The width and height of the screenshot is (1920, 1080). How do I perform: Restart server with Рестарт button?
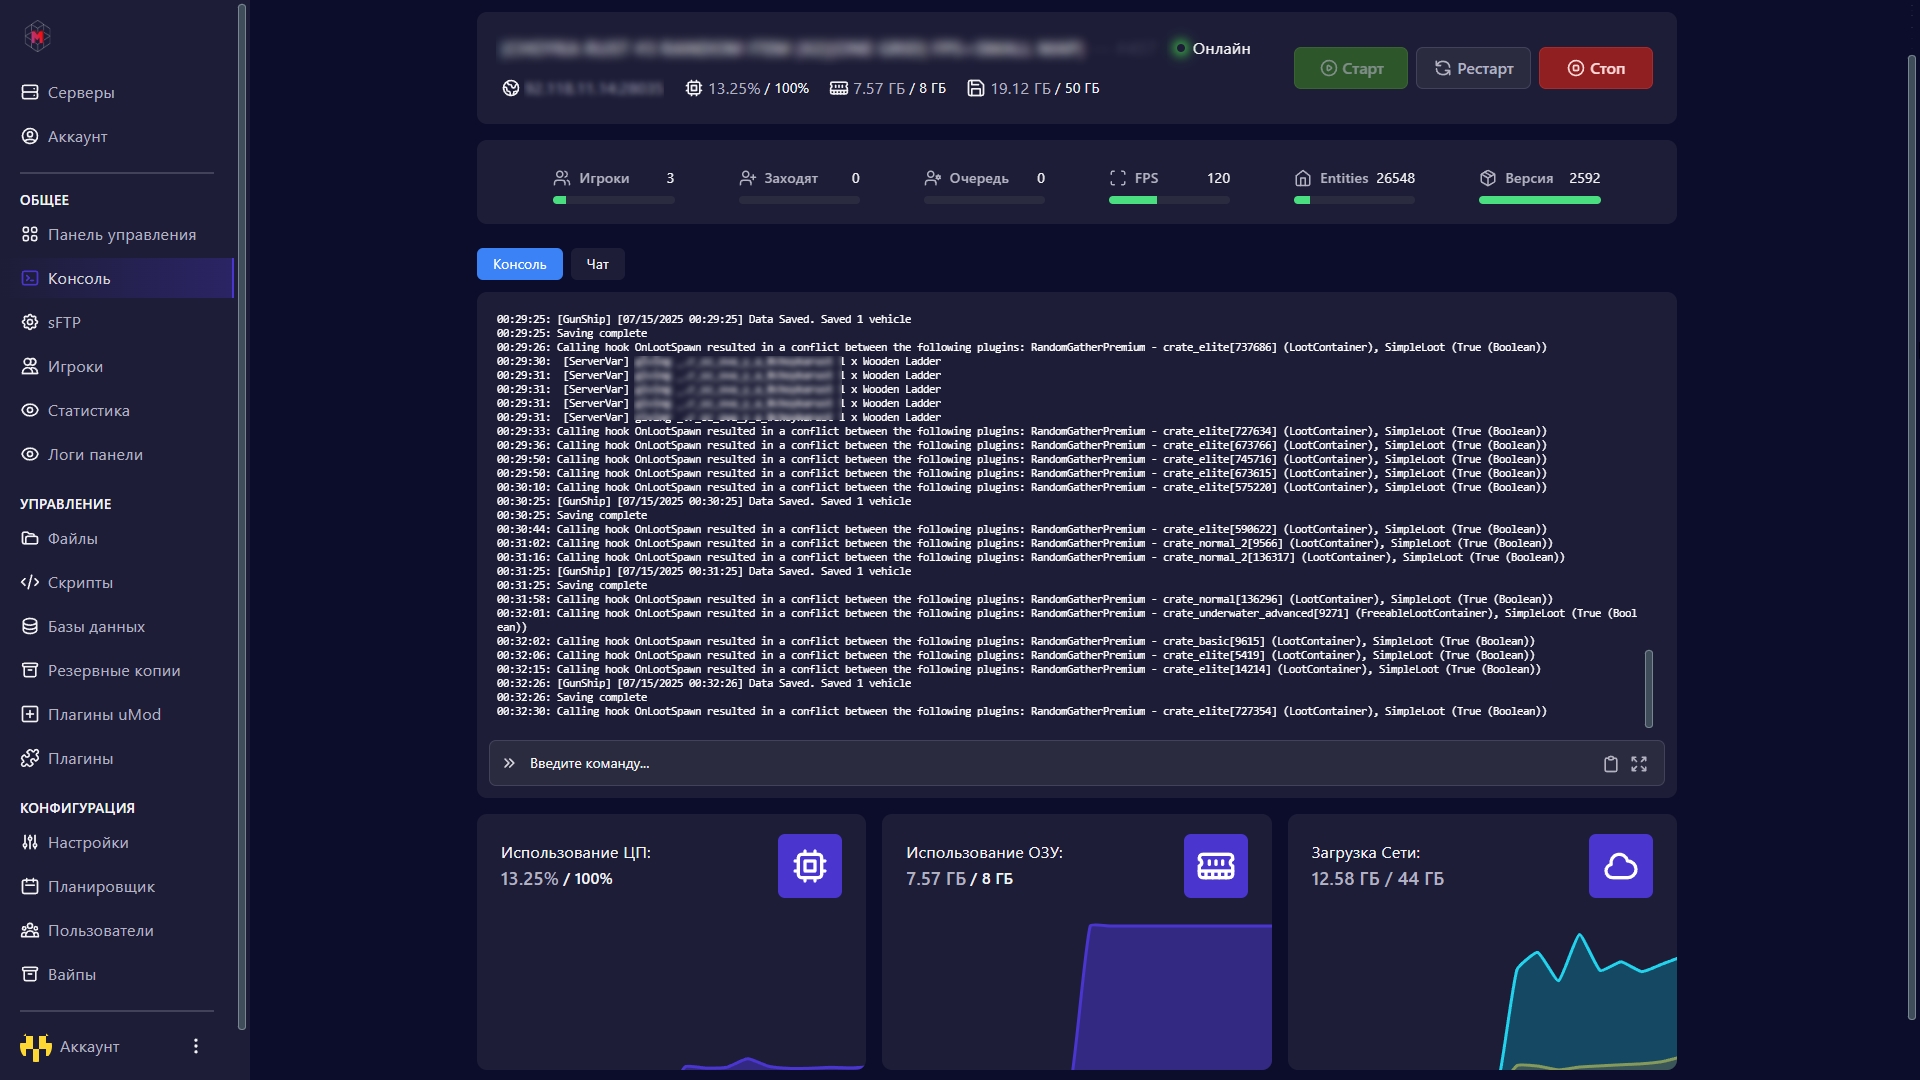tap(1473, 68)
